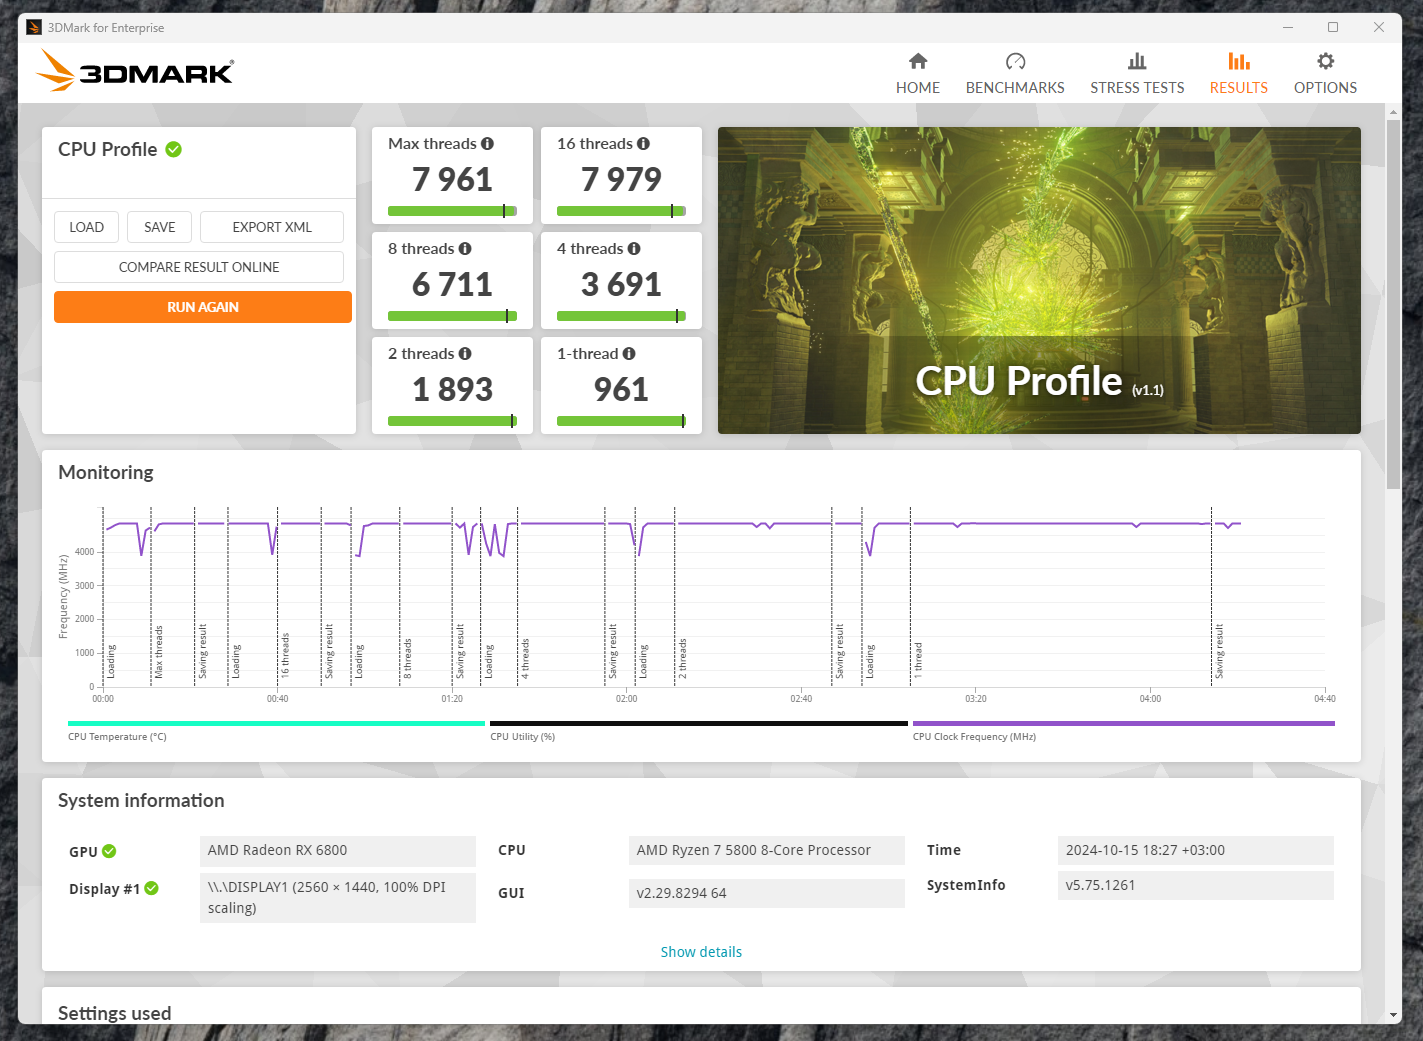Click the Monitoring section heading
The image size is (1423, 1041).
tap(106, 472)
